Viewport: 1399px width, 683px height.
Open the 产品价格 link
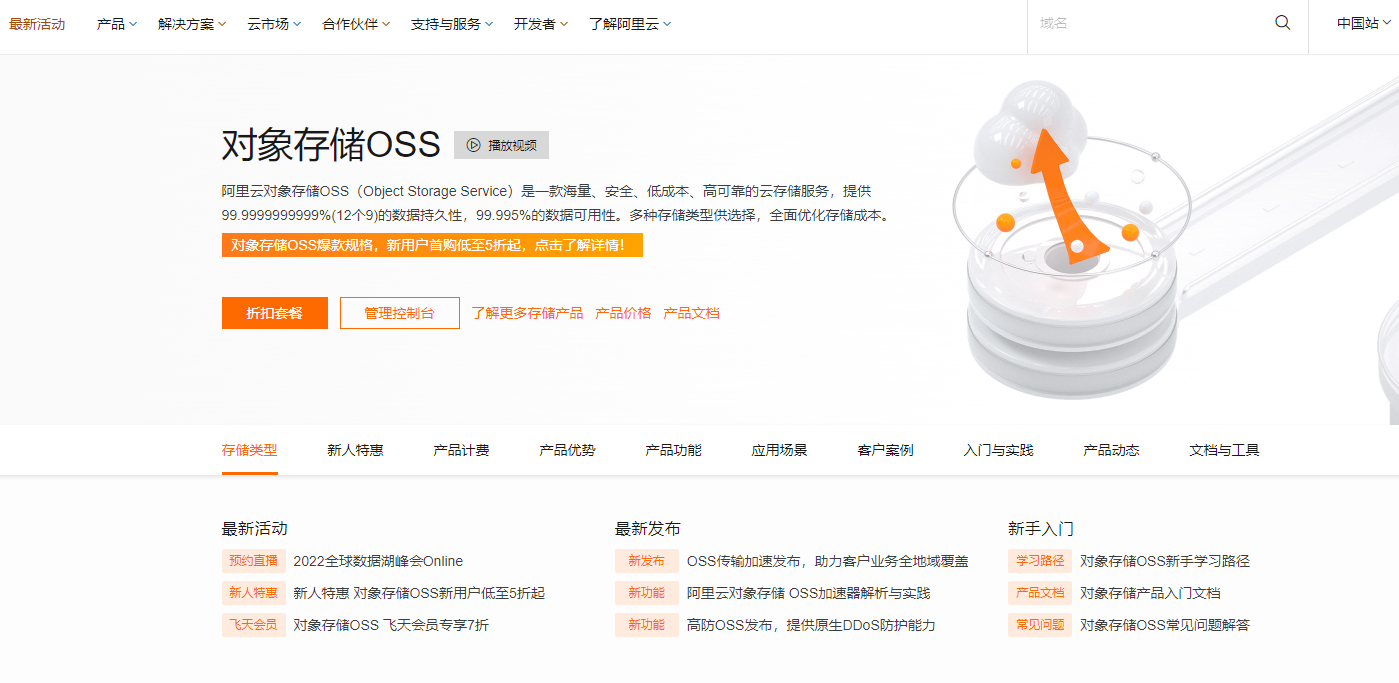coord(623,313)
